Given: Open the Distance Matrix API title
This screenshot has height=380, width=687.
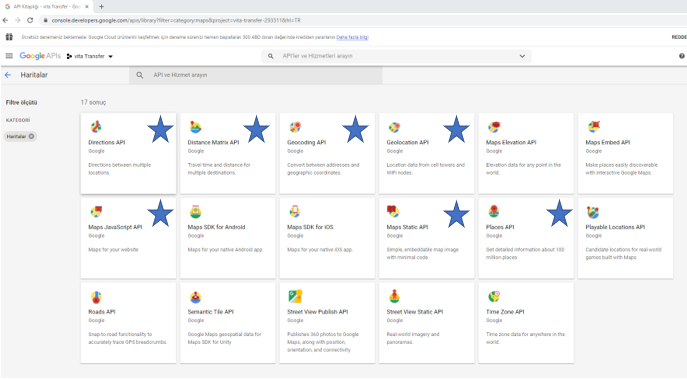Looking at the screenshot, I should [x=213, y=142].
